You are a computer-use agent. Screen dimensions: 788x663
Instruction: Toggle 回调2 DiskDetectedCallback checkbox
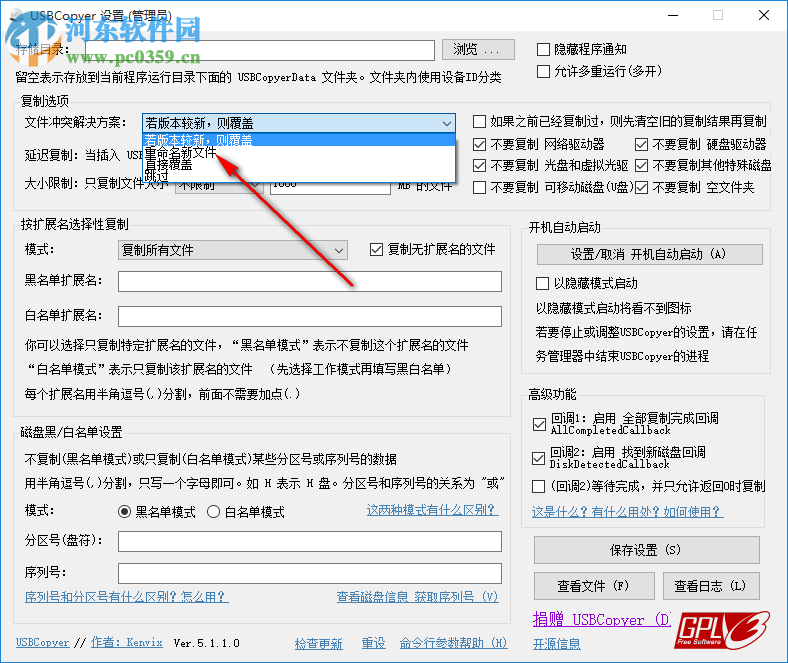coord(538,458)
